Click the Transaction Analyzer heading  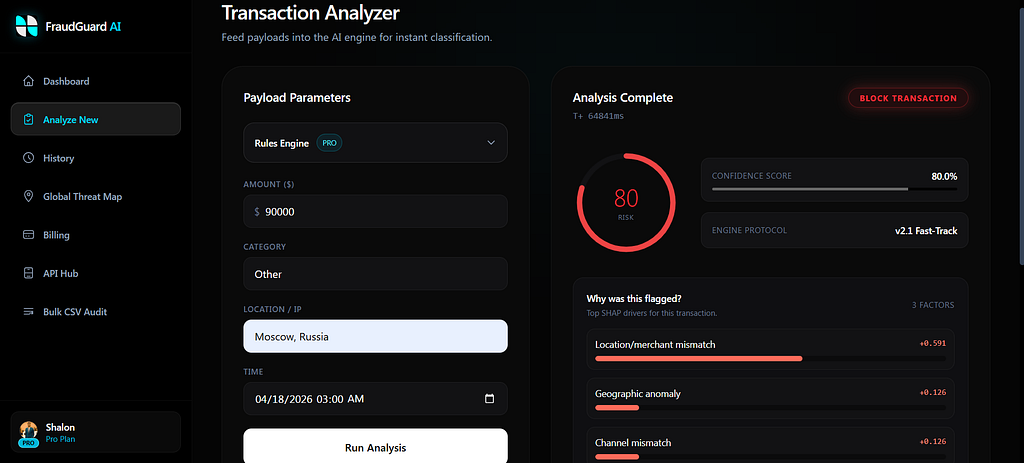(x=311, y=12)
